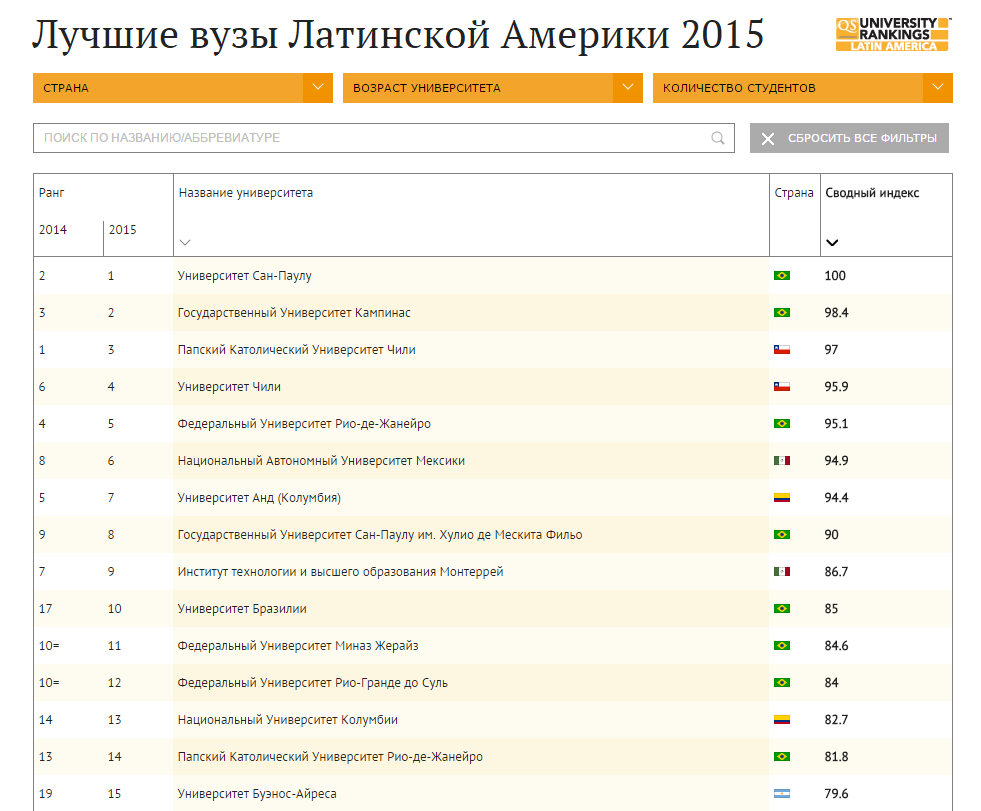Viewport: 981px width, 811px height.
Task: Open the Возраст университета dropdown
Action: pos(492,88)
